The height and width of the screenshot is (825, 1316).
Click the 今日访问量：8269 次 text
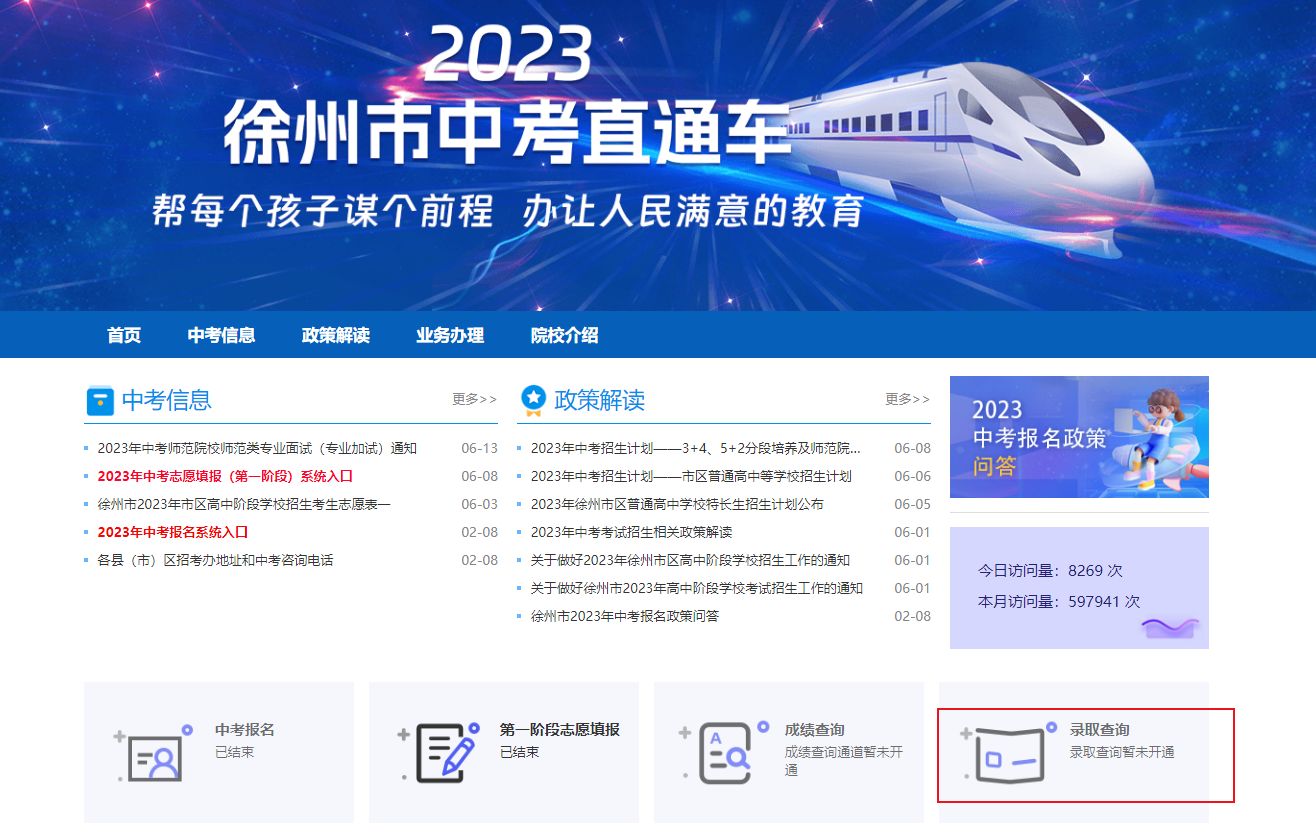1050,570
